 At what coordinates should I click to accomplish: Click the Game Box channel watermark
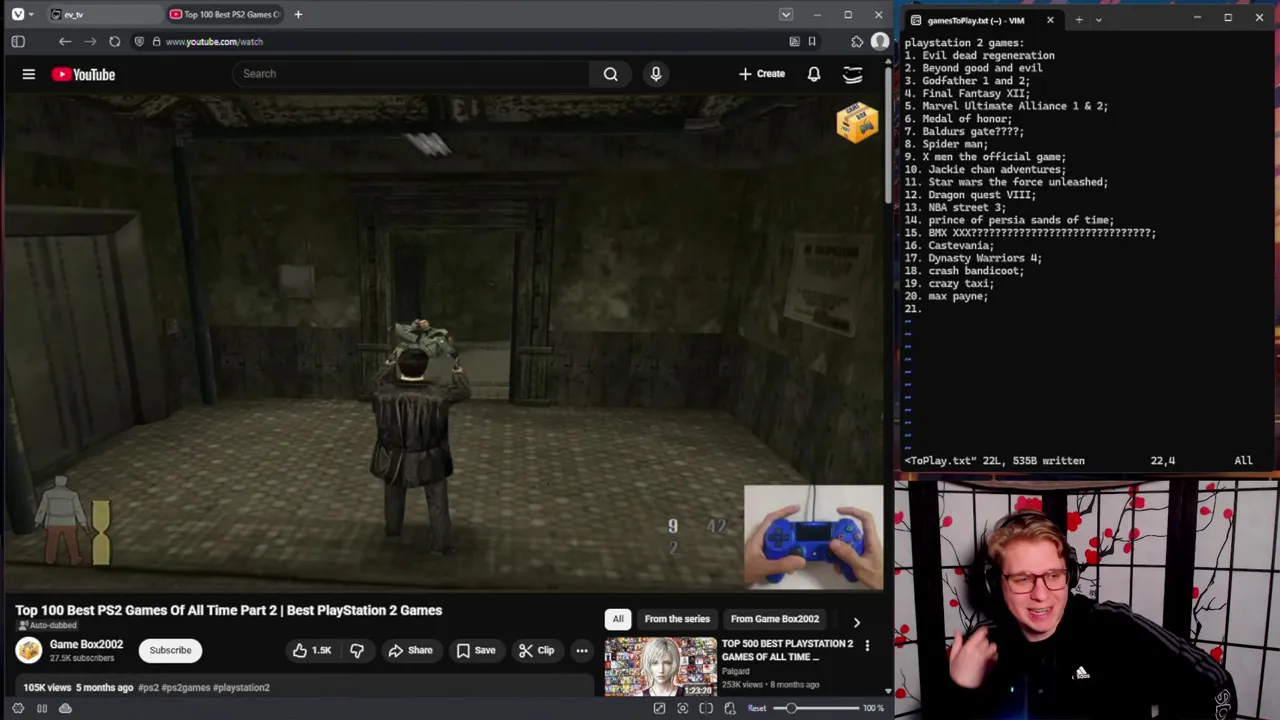coord(857,123)
